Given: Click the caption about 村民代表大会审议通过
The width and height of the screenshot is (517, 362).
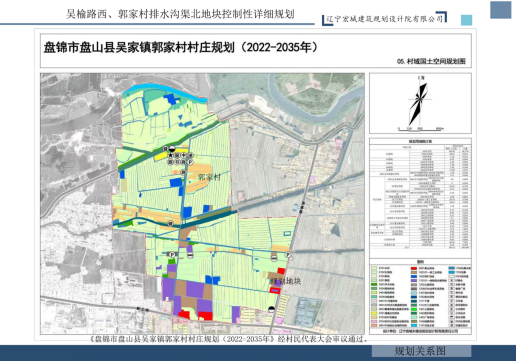Looking at the screenshot, I should click(x=229, y=339).
